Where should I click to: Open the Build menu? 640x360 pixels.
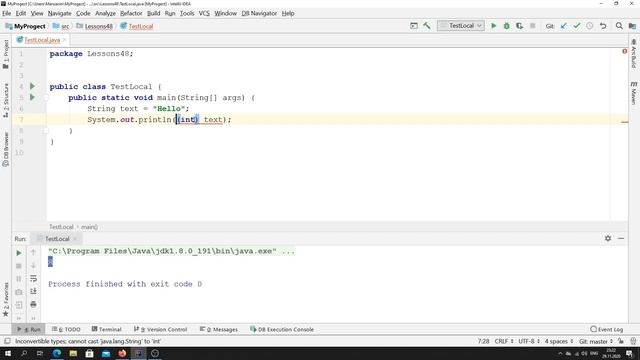point(153,13)
